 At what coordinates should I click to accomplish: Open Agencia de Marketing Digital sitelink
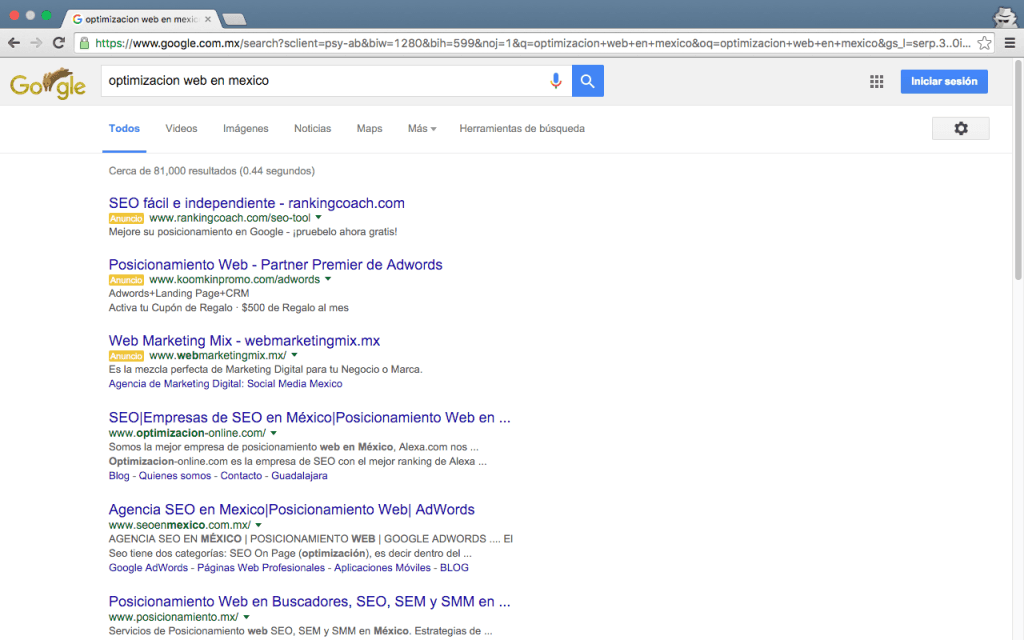pyautogui.click(x=225, y=384)
